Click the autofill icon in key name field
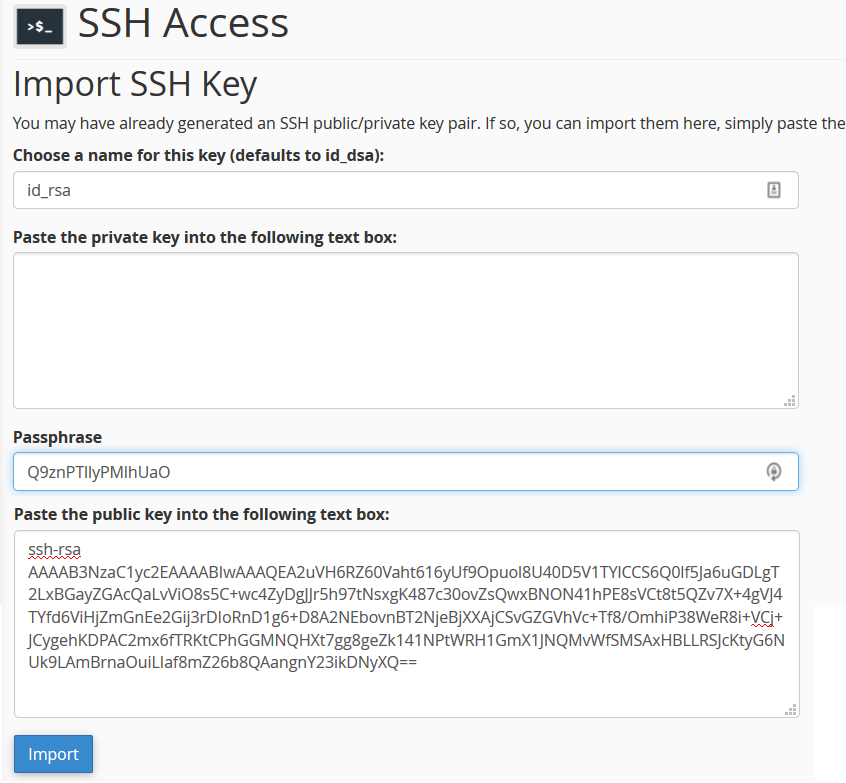The width and height of the screenshot is (846, 783). click(x=774, y=190)
